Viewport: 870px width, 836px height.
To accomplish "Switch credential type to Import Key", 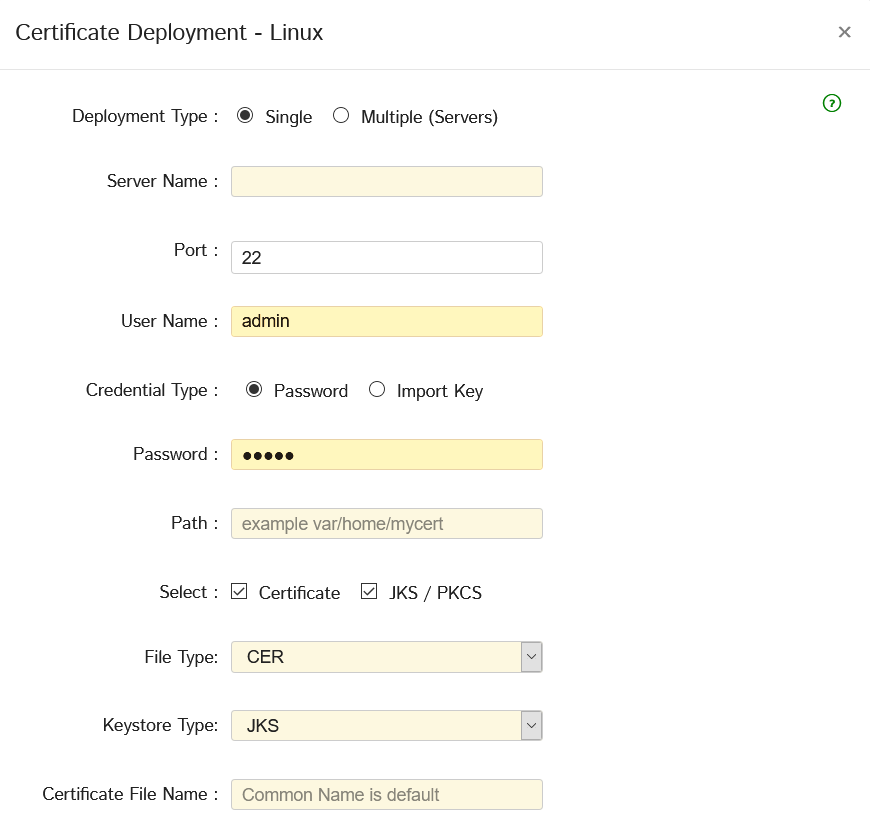I will click(377, 390).
